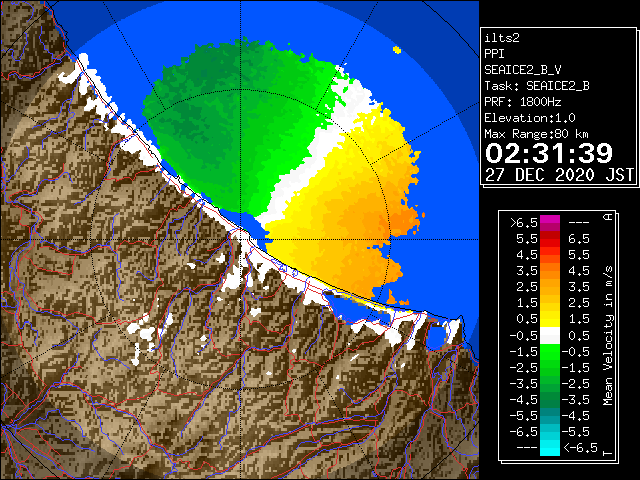Click the "-6.5" label in left legend column

tap(524, 431)
